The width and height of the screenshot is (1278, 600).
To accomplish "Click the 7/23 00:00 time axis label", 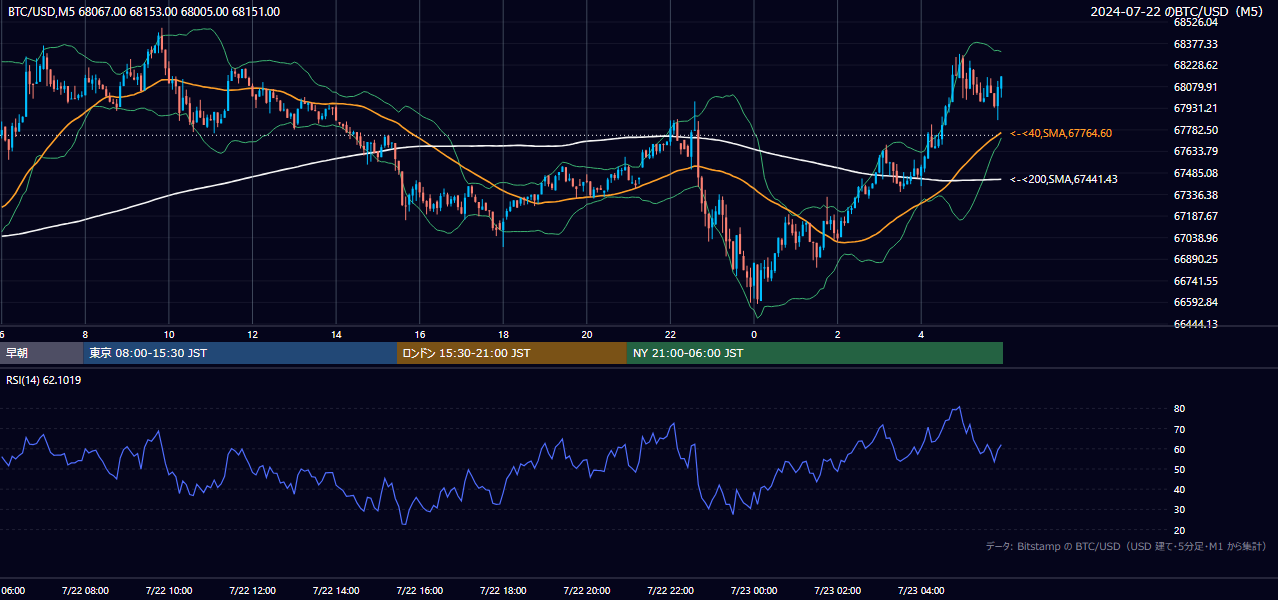I will tap(754, 591).
